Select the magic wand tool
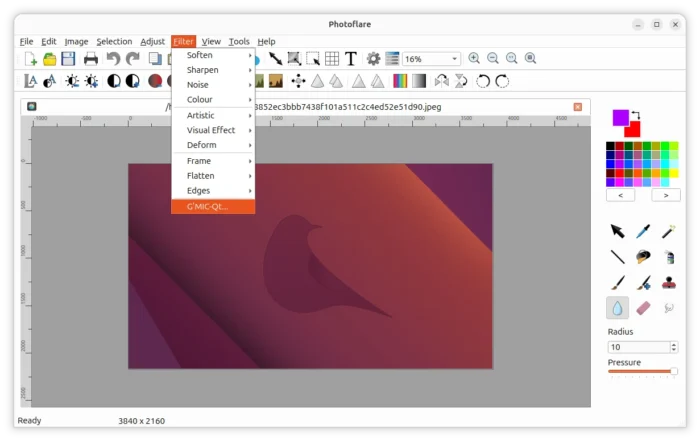 click(668, 231)
